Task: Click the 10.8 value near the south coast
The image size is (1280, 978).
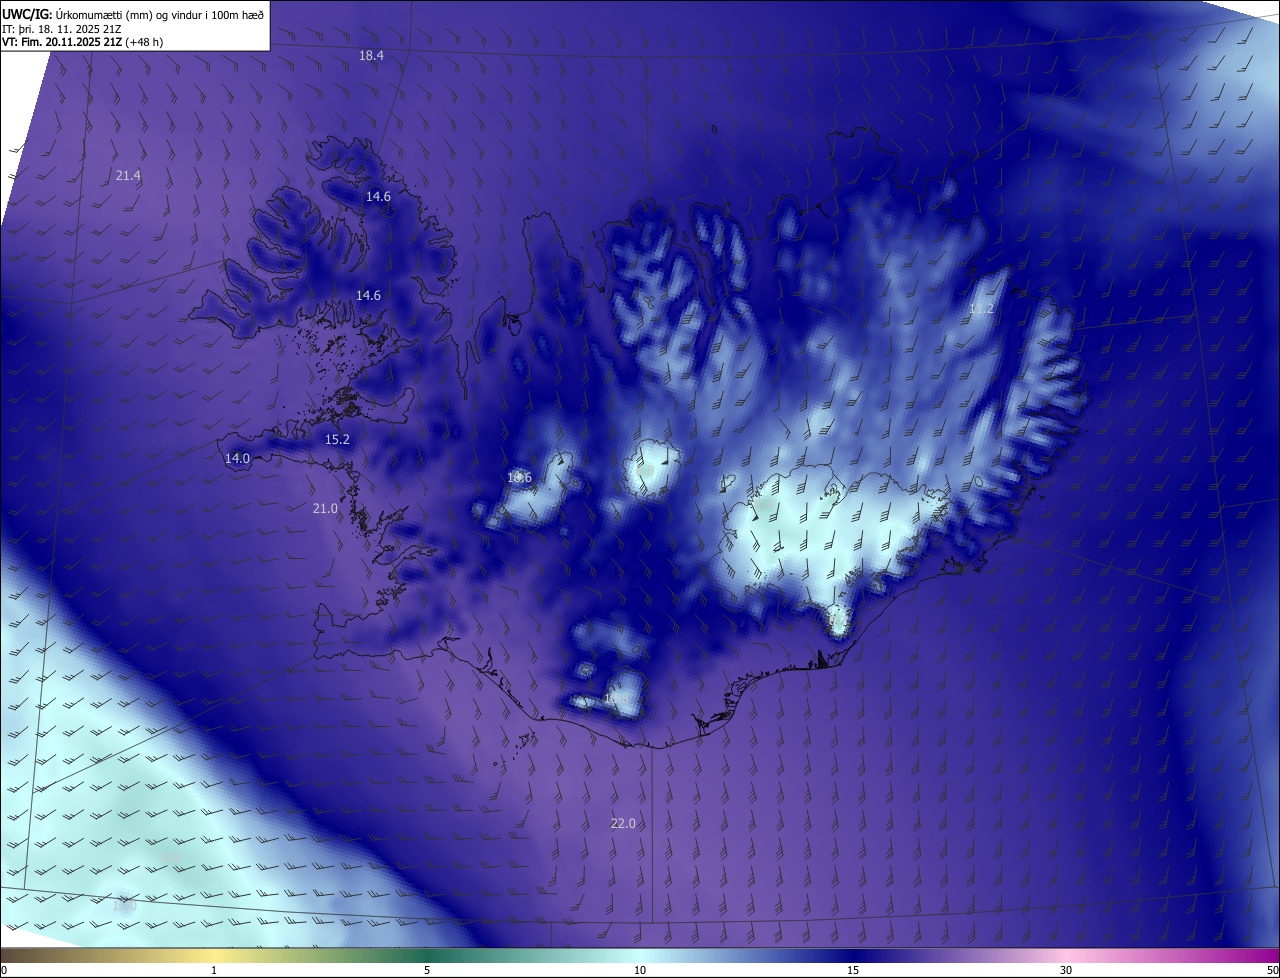Action: coord(616,697)
